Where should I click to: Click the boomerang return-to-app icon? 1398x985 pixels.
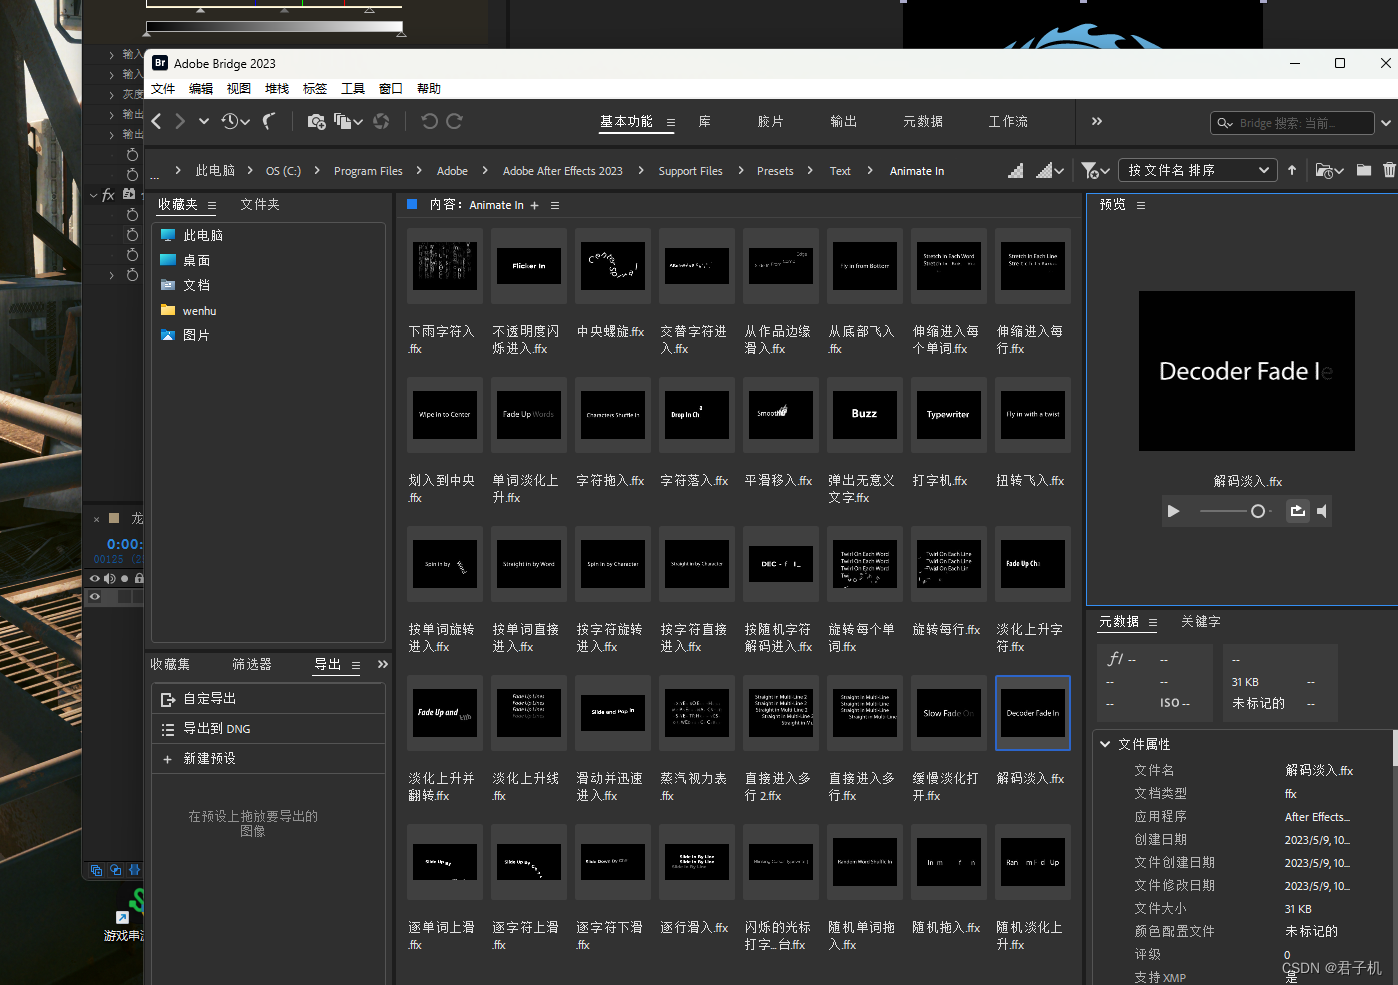pos(269,121)
